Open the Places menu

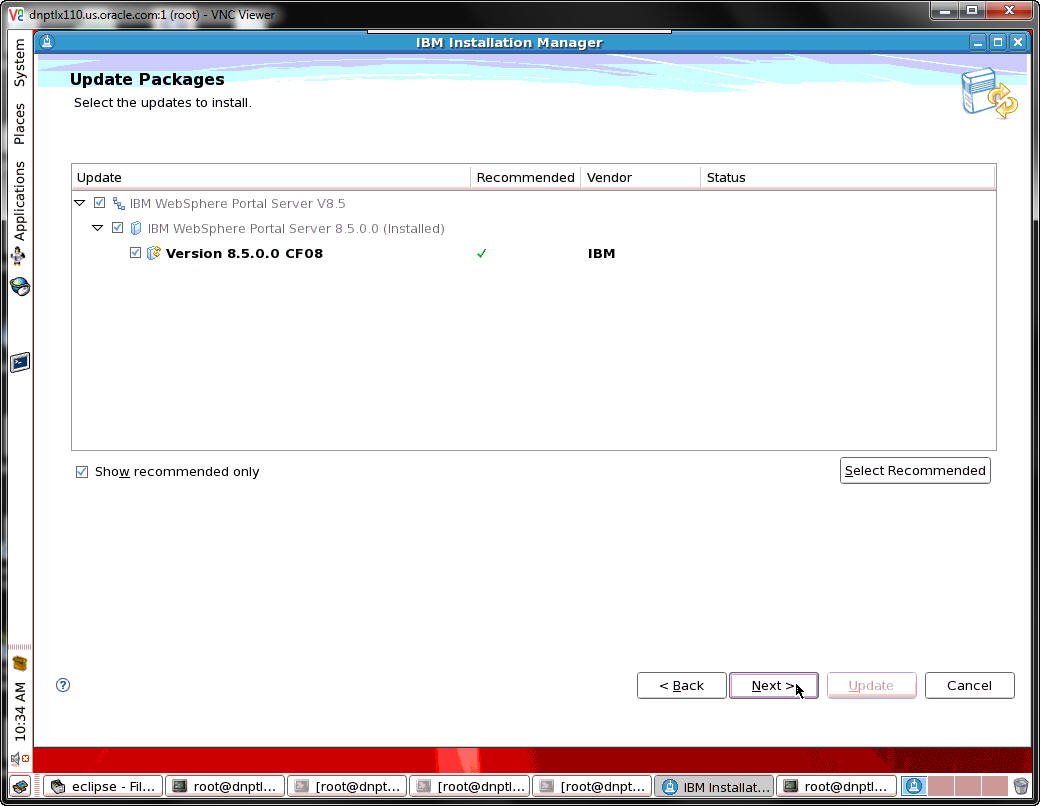[19, 124]
